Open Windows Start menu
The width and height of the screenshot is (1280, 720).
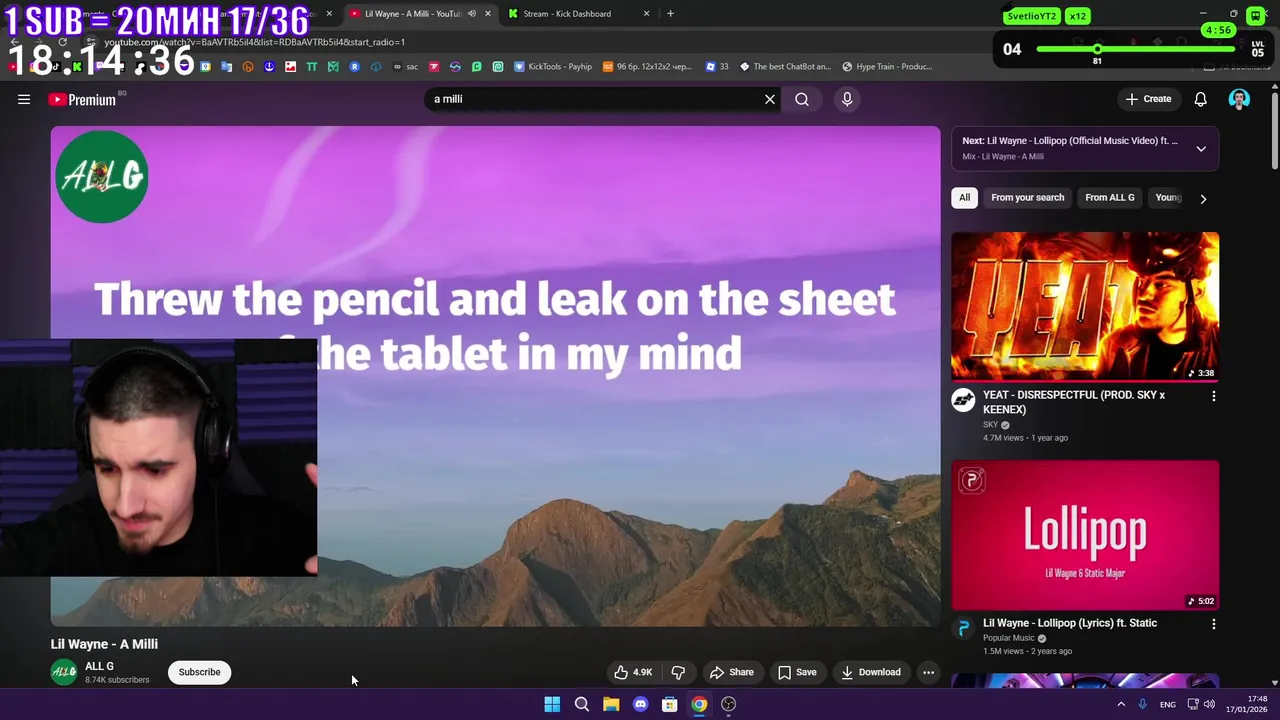click(x=552, y=704)
